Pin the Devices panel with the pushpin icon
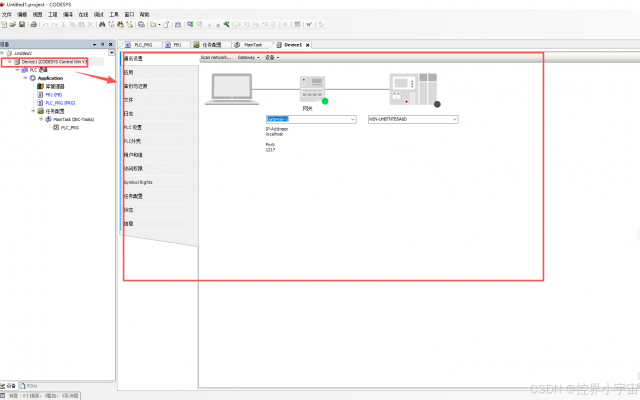 click(103, 45)
